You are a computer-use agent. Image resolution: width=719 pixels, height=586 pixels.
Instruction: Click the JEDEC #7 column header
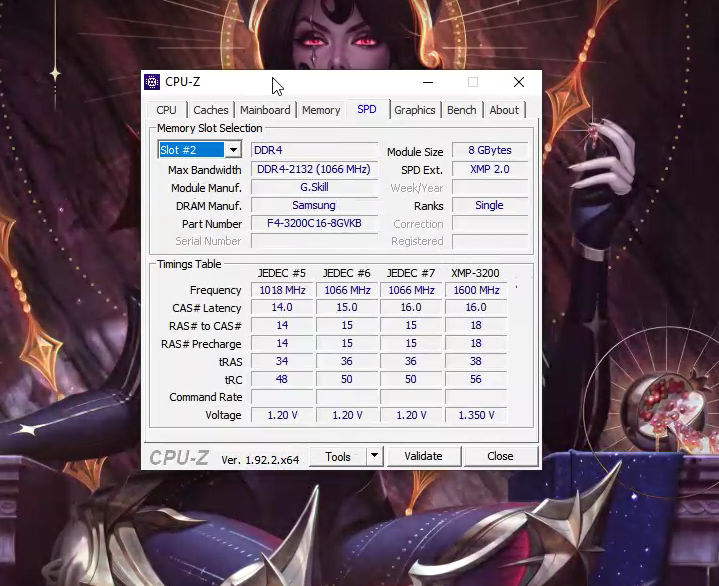(411, 273)
